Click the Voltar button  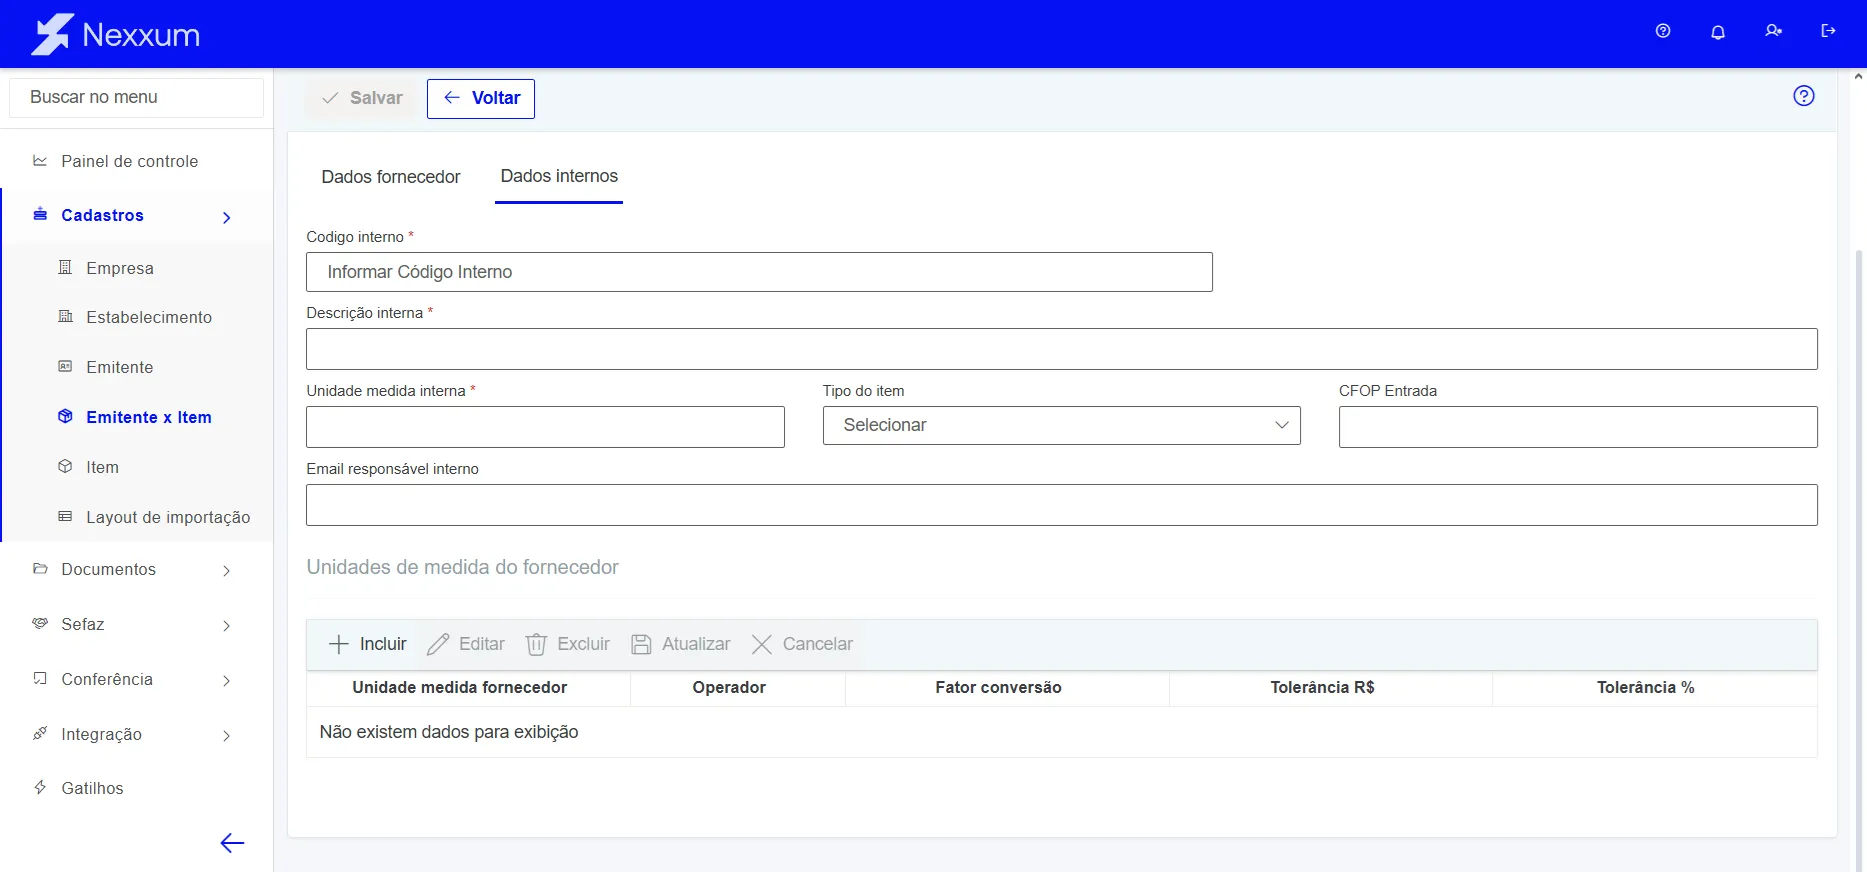coord(481,98)
